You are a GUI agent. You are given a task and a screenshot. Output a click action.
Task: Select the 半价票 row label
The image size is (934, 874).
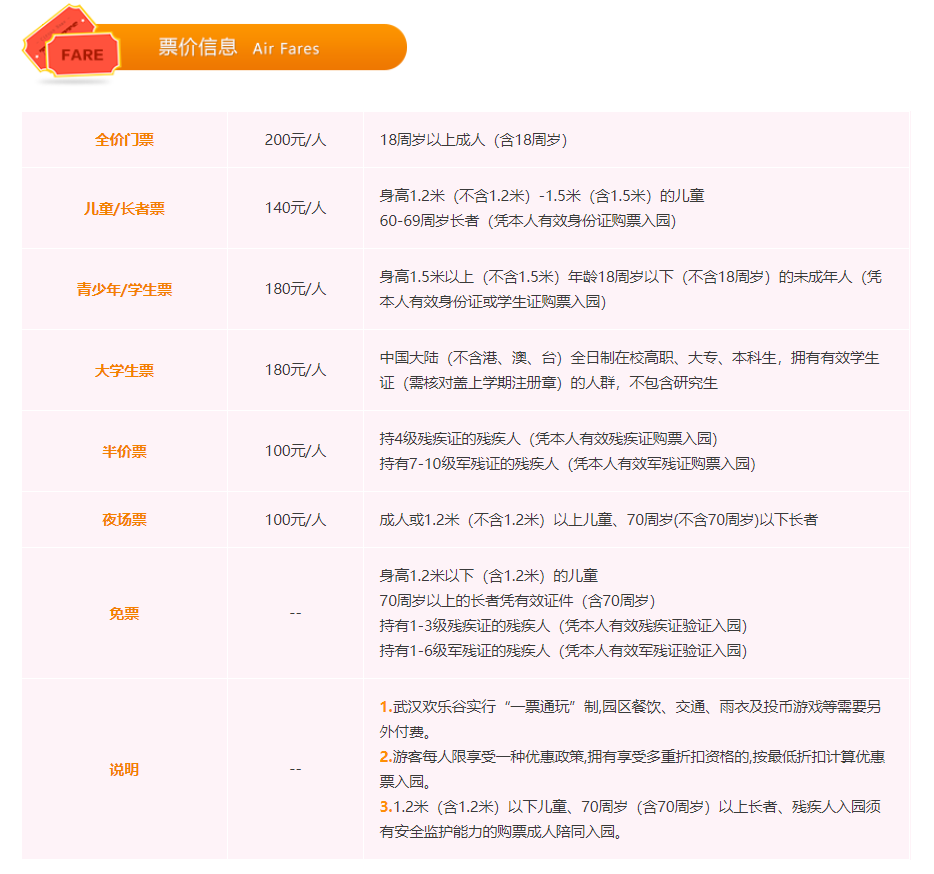[124, 452]
